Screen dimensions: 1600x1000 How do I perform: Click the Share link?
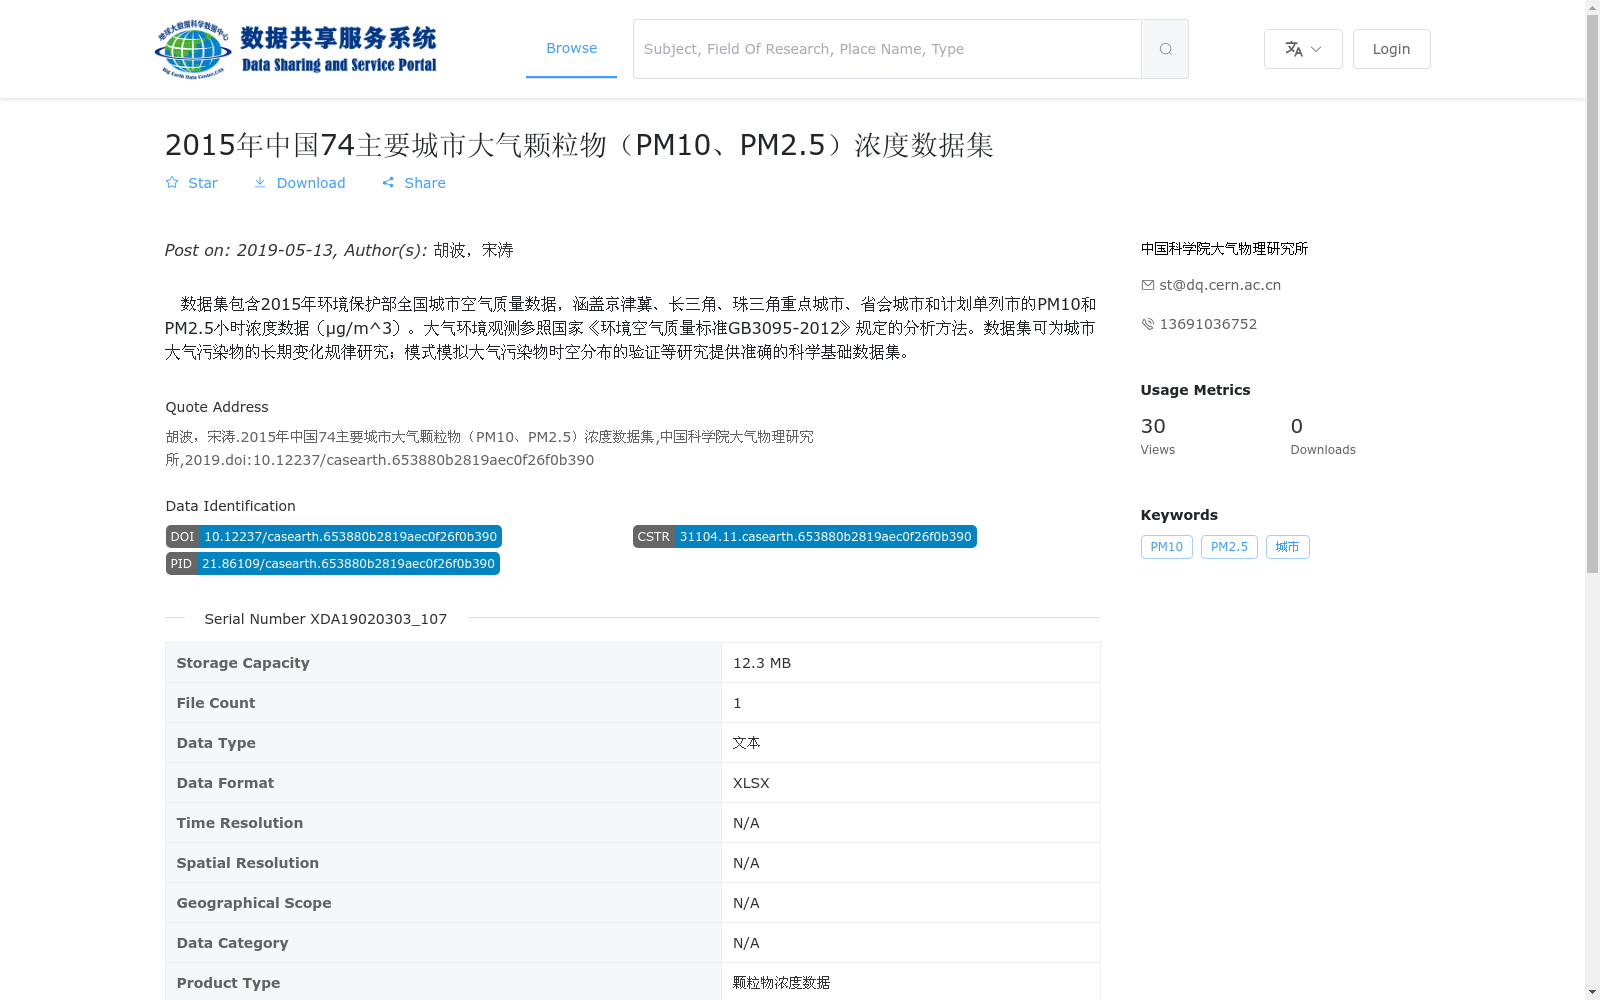tap(425, 183)
